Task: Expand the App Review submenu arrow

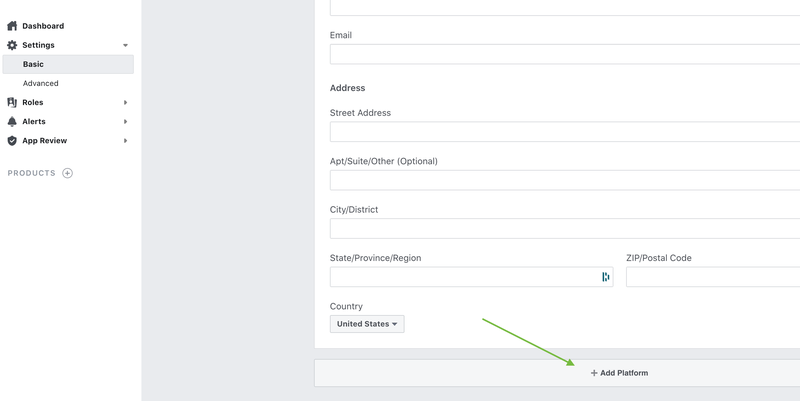Action: click(126, 141)
